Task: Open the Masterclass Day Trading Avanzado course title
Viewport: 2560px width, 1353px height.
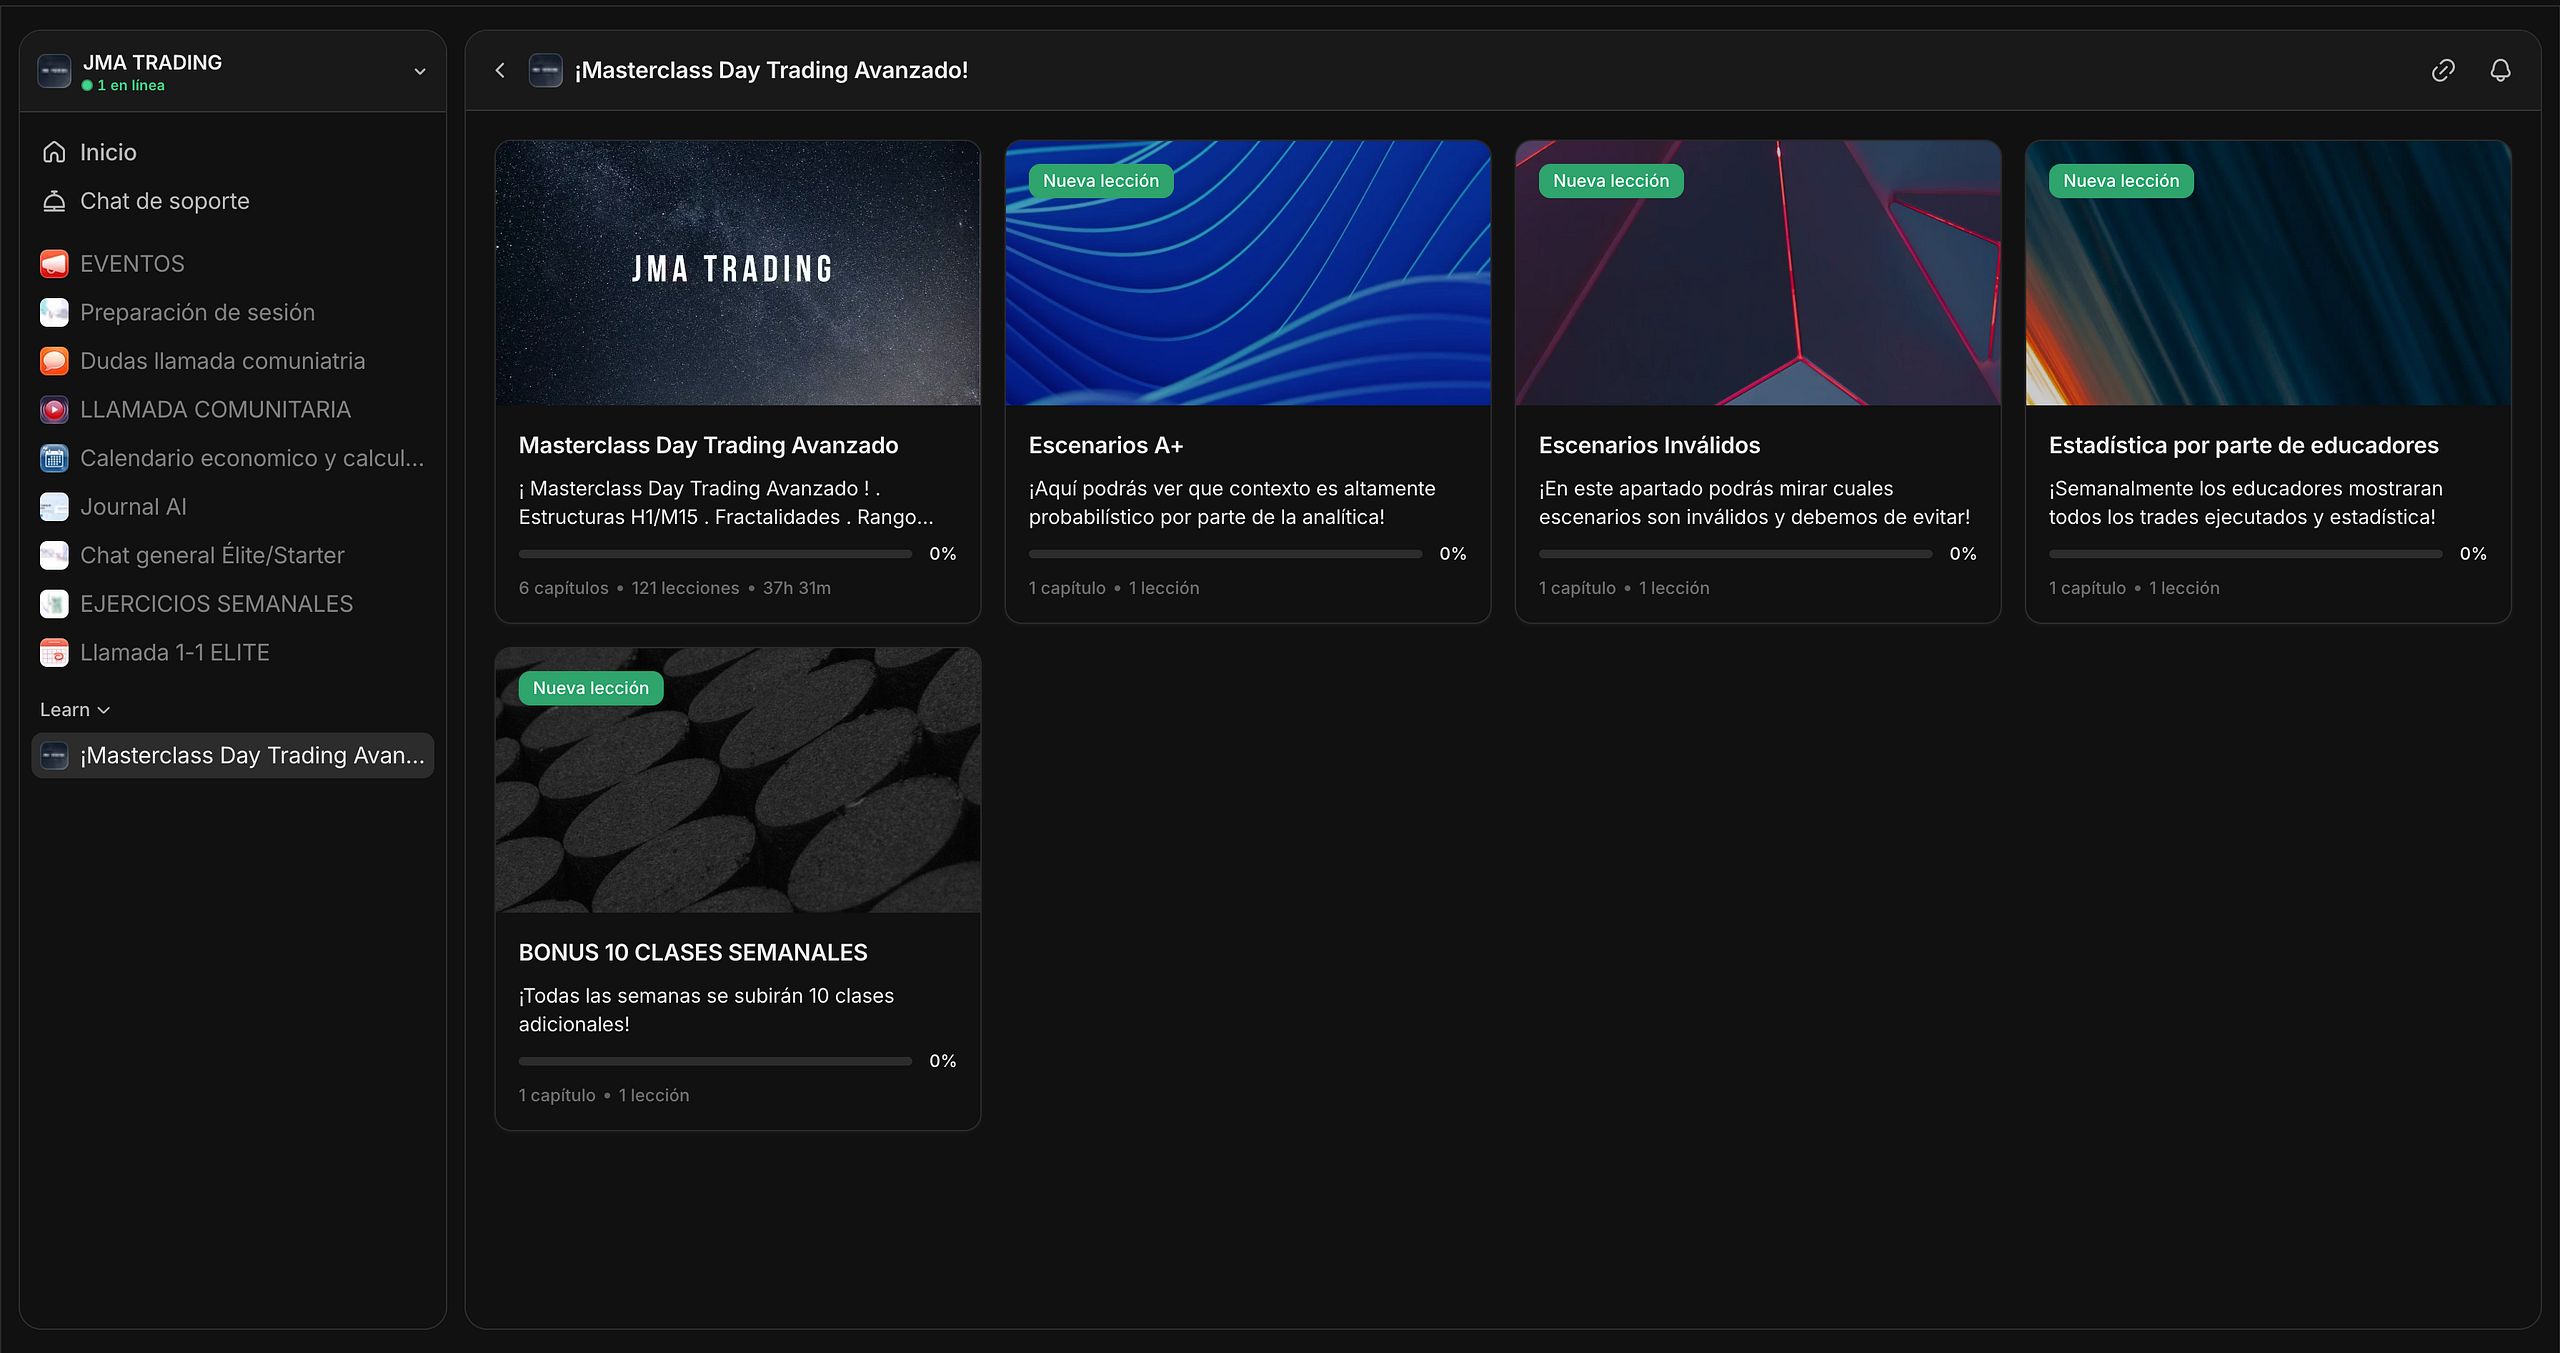Action: (x=708, y=445)
